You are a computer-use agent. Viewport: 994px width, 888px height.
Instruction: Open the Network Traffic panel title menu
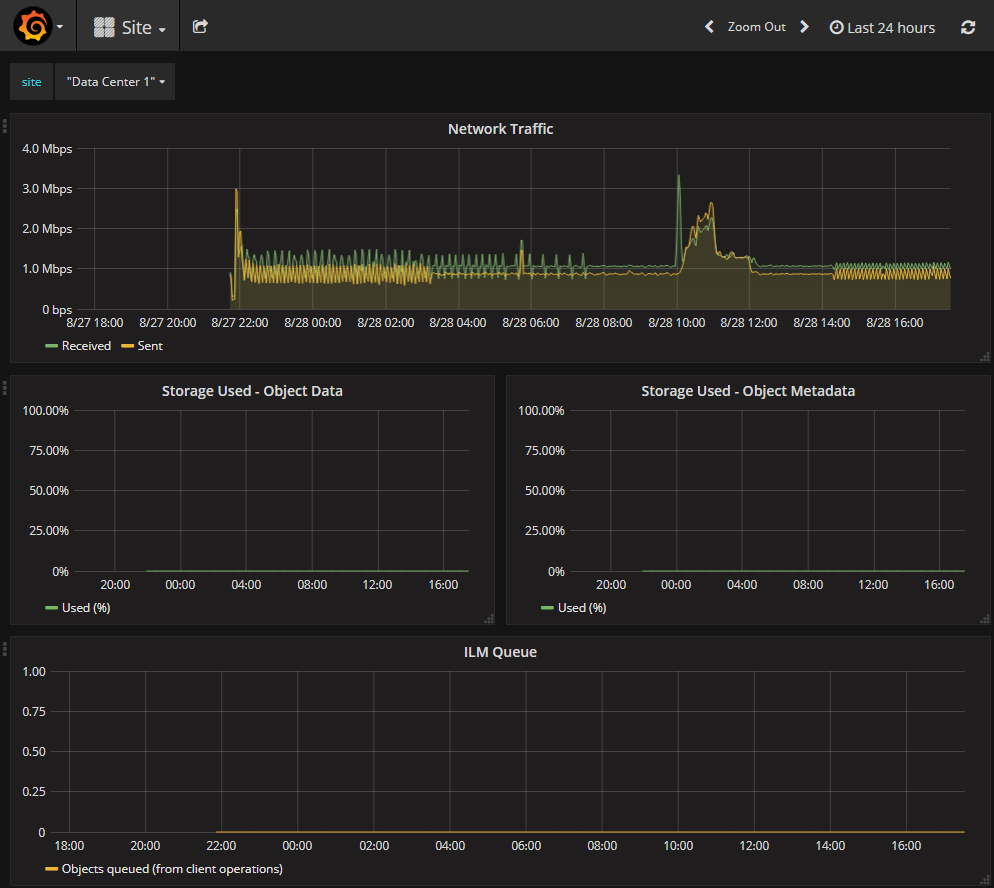click(500, 129)
